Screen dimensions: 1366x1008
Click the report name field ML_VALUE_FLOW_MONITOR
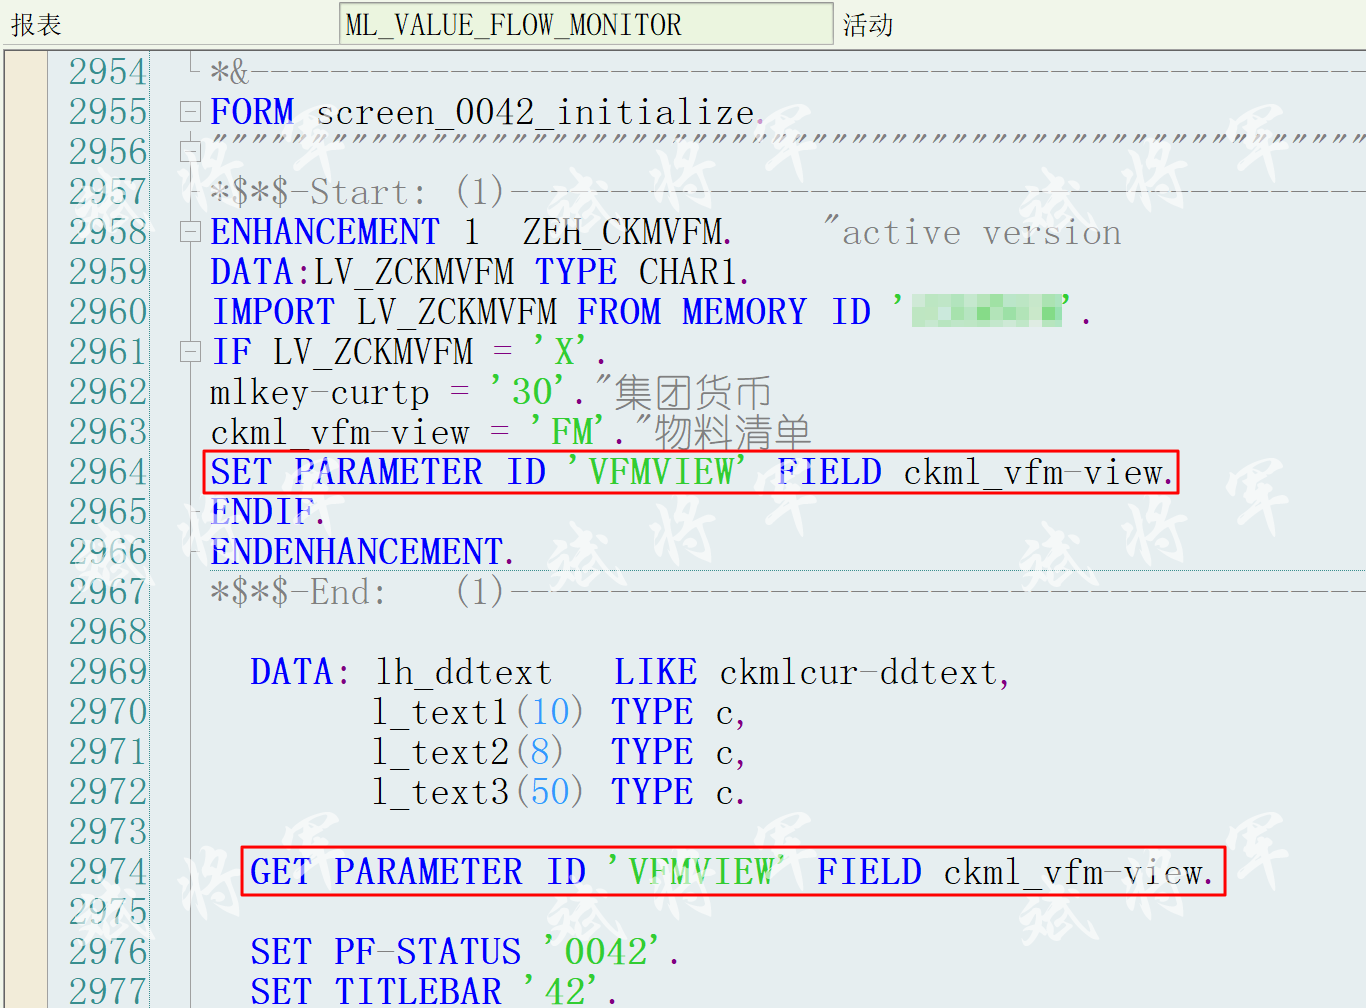point(586,24)
